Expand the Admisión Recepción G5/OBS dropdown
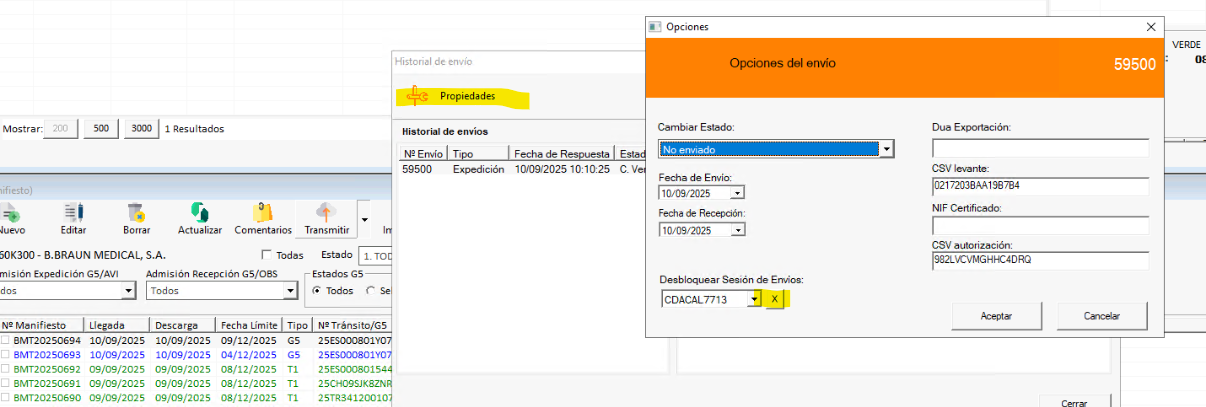Image resolution: width=1206 pixels, height=407 pixels. (x=291, y=291)
